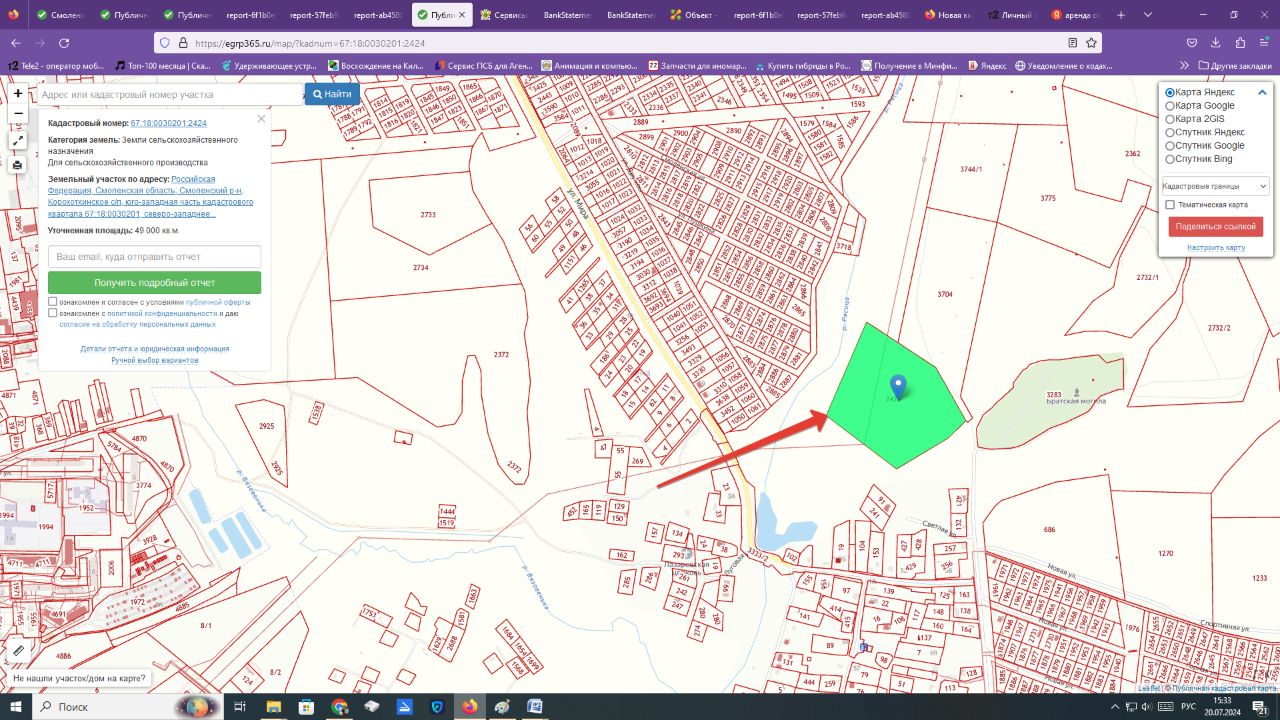Viewport: 1280px width, 720px height.
Task: Open Сервис ПСБ для Аген... bookmark
Action: point(486,66)
